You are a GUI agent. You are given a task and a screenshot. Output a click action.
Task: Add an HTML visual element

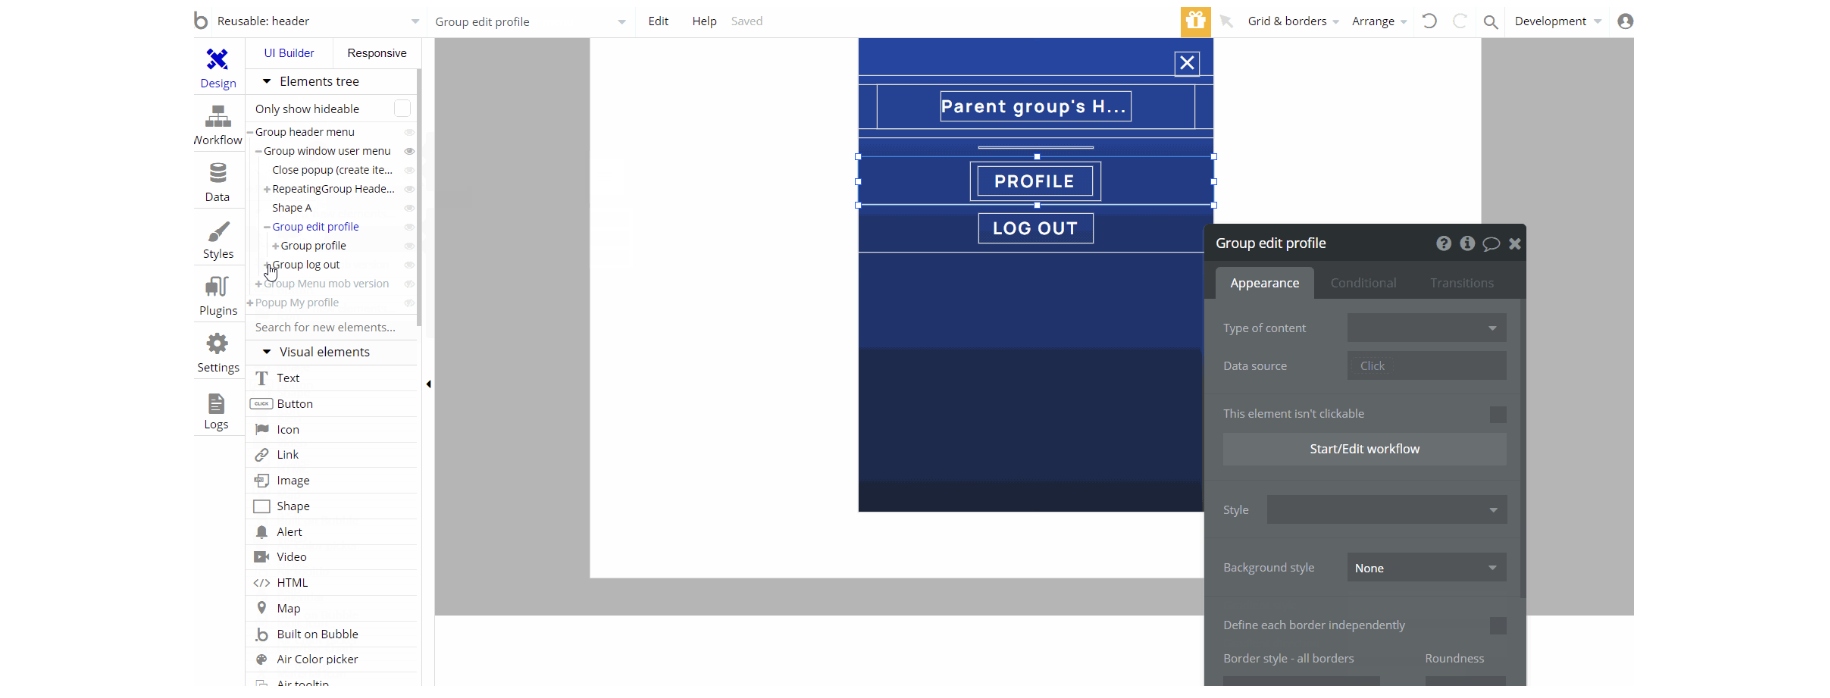click(x=331, y=583)
